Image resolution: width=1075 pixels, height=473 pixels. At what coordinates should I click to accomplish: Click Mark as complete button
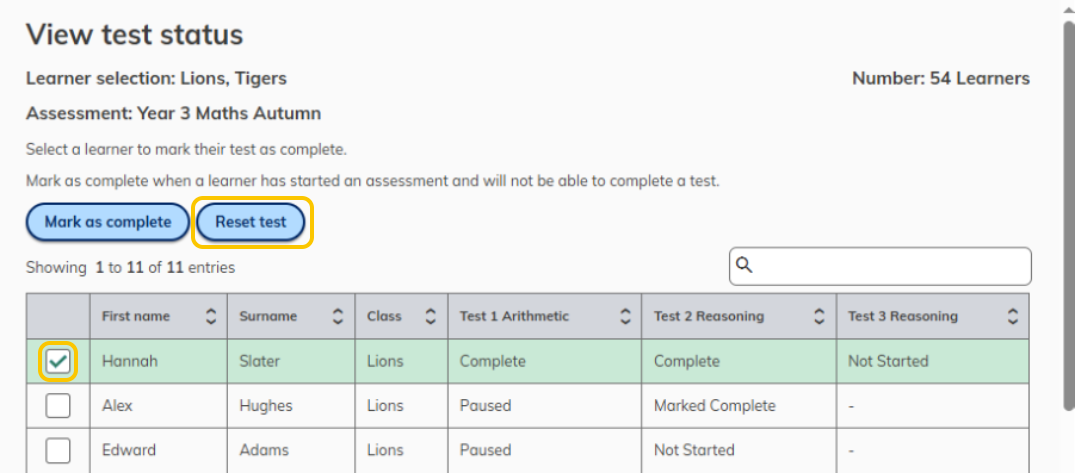(x=108, y=222)
